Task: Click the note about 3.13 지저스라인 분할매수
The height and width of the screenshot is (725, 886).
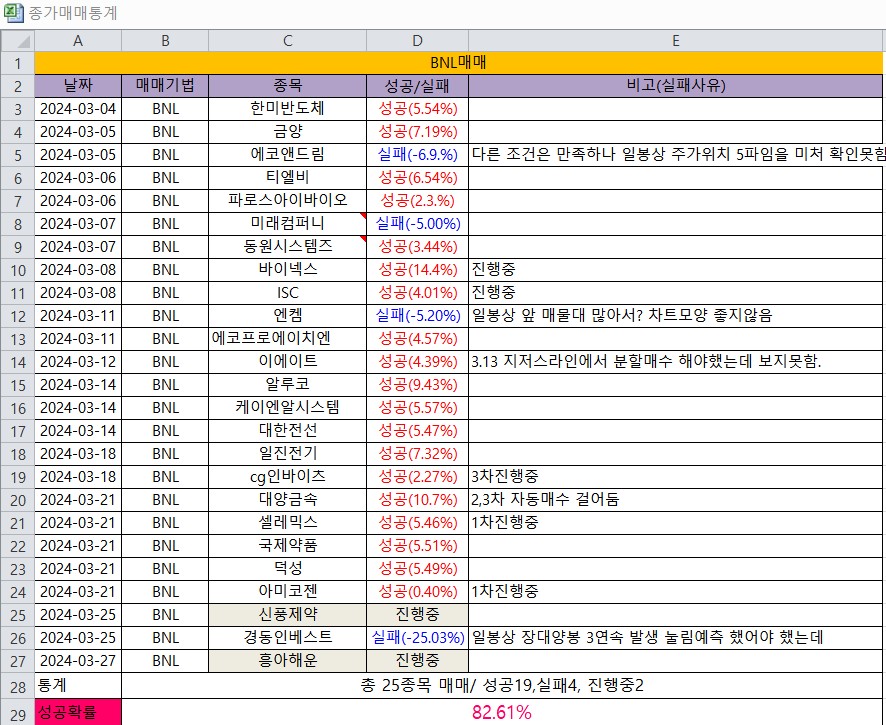Action: pyautogui.click(x=676, y=362)
